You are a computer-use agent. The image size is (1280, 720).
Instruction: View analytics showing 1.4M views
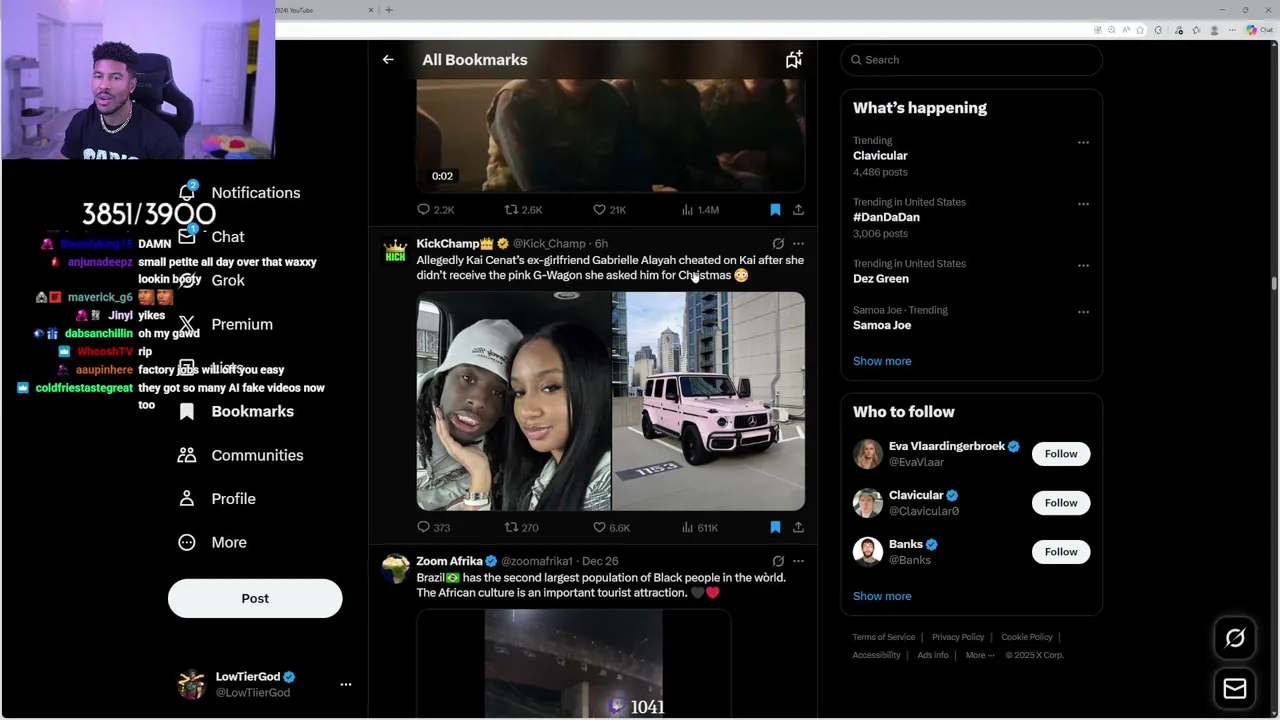coord(700,210)
